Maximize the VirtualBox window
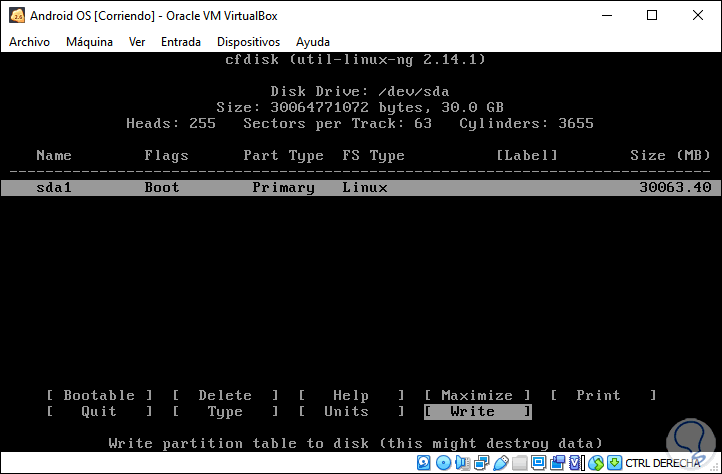 click(652, 15)
